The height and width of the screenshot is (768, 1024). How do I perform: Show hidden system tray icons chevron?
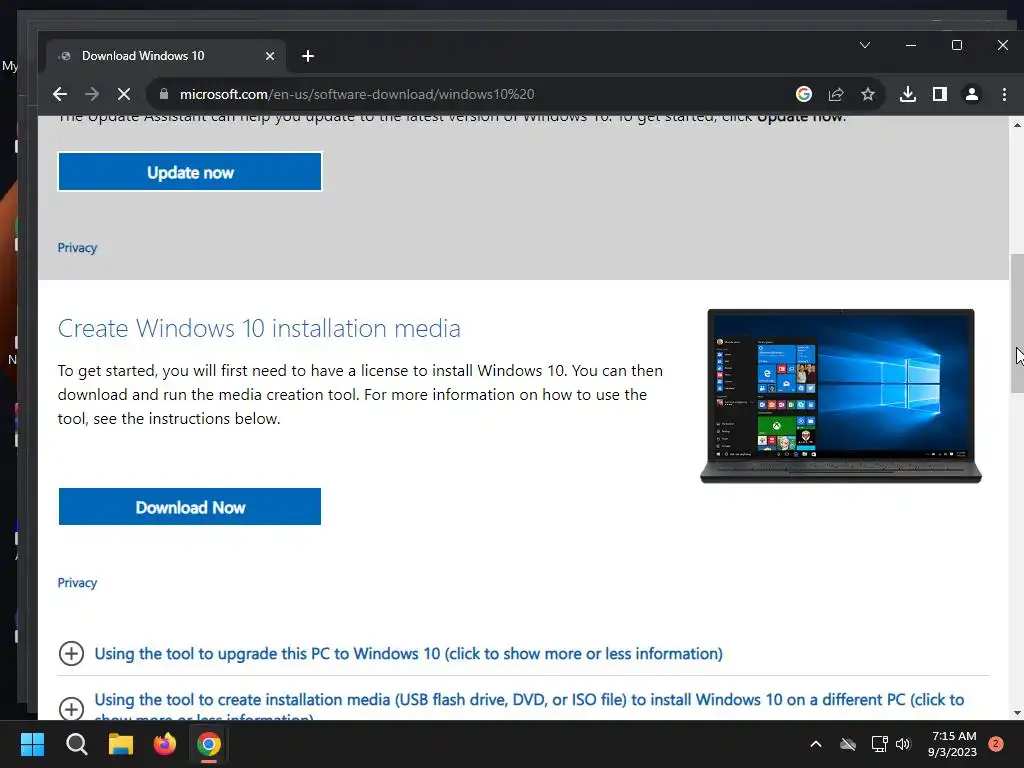pos(816,744)
